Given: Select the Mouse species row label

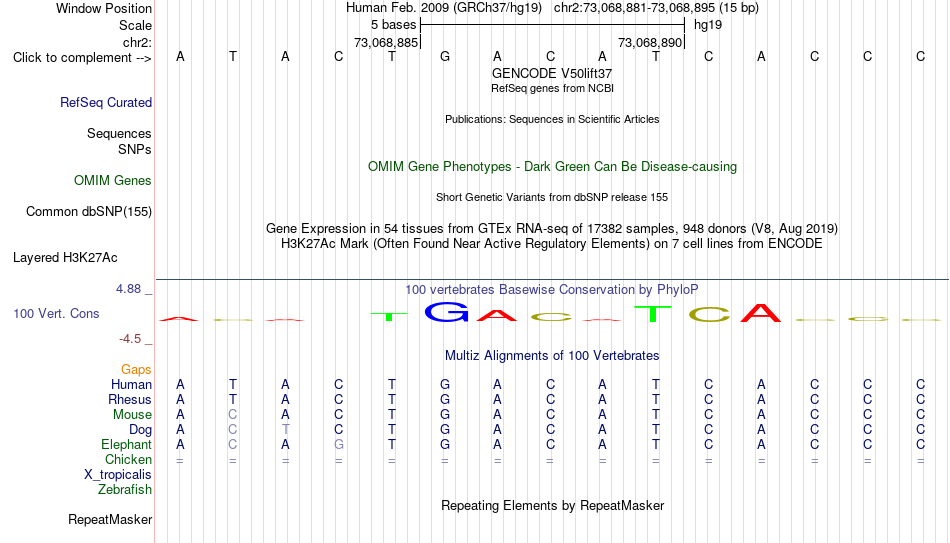Looking at the screenshot, I should pyautogui.click(x=133, y=415).
